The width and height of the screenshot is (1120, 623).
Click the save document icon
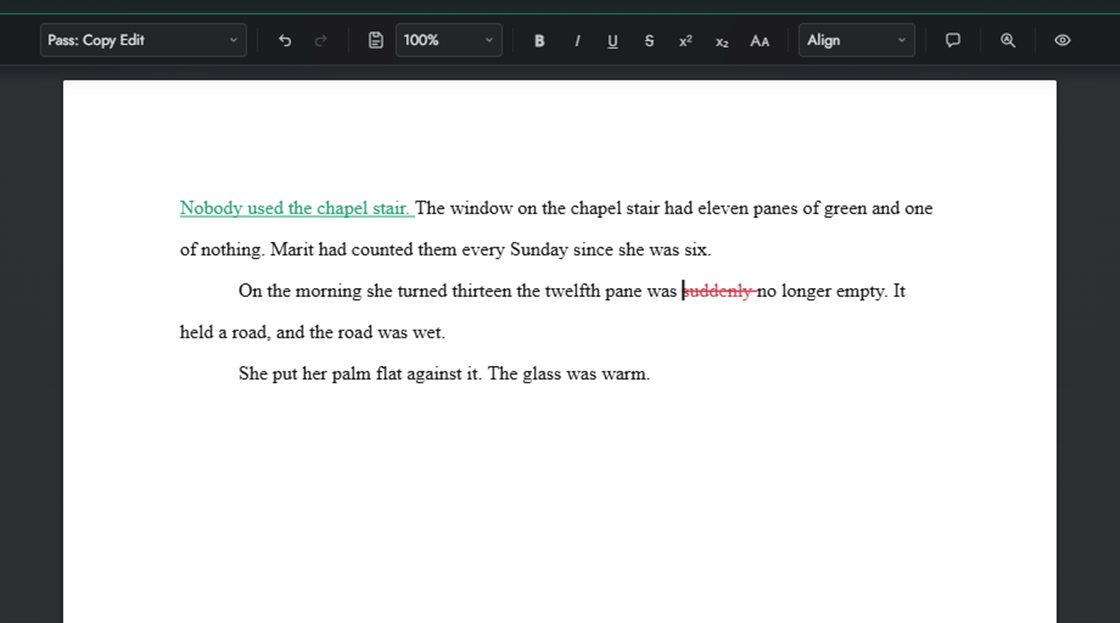tap(376, 40)
